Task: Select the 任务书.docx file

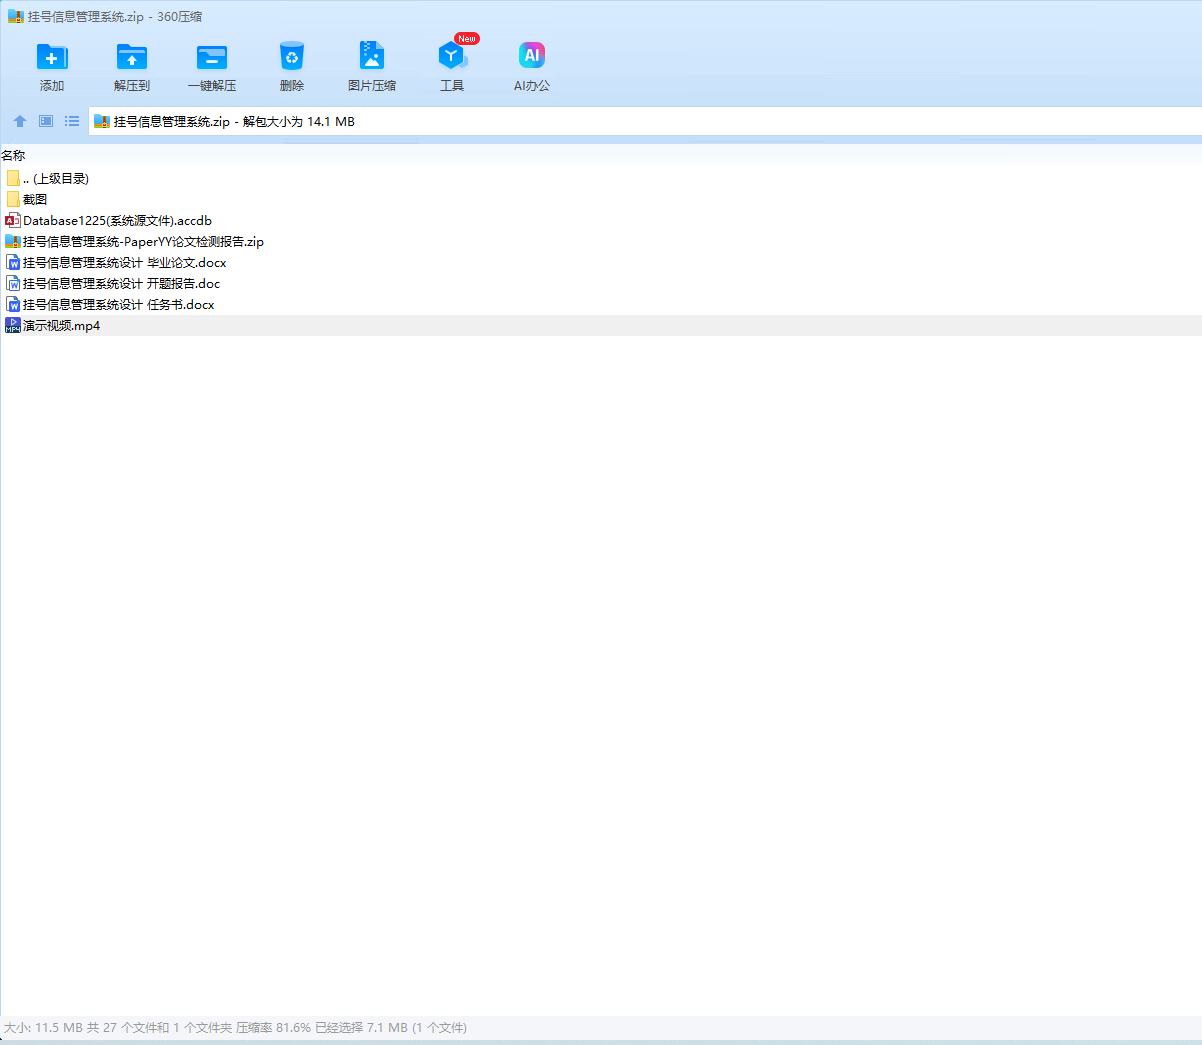Action: tap(601, 305)
